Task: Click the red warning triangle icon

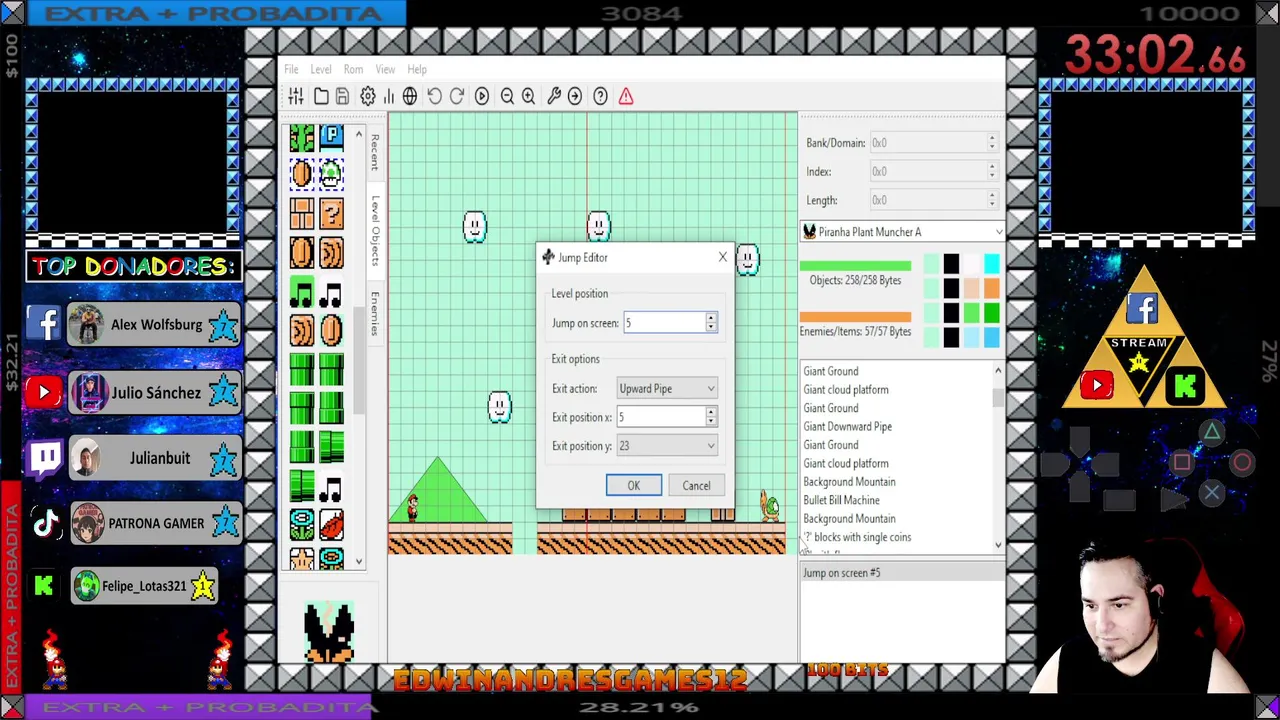Action: [626, 96]
